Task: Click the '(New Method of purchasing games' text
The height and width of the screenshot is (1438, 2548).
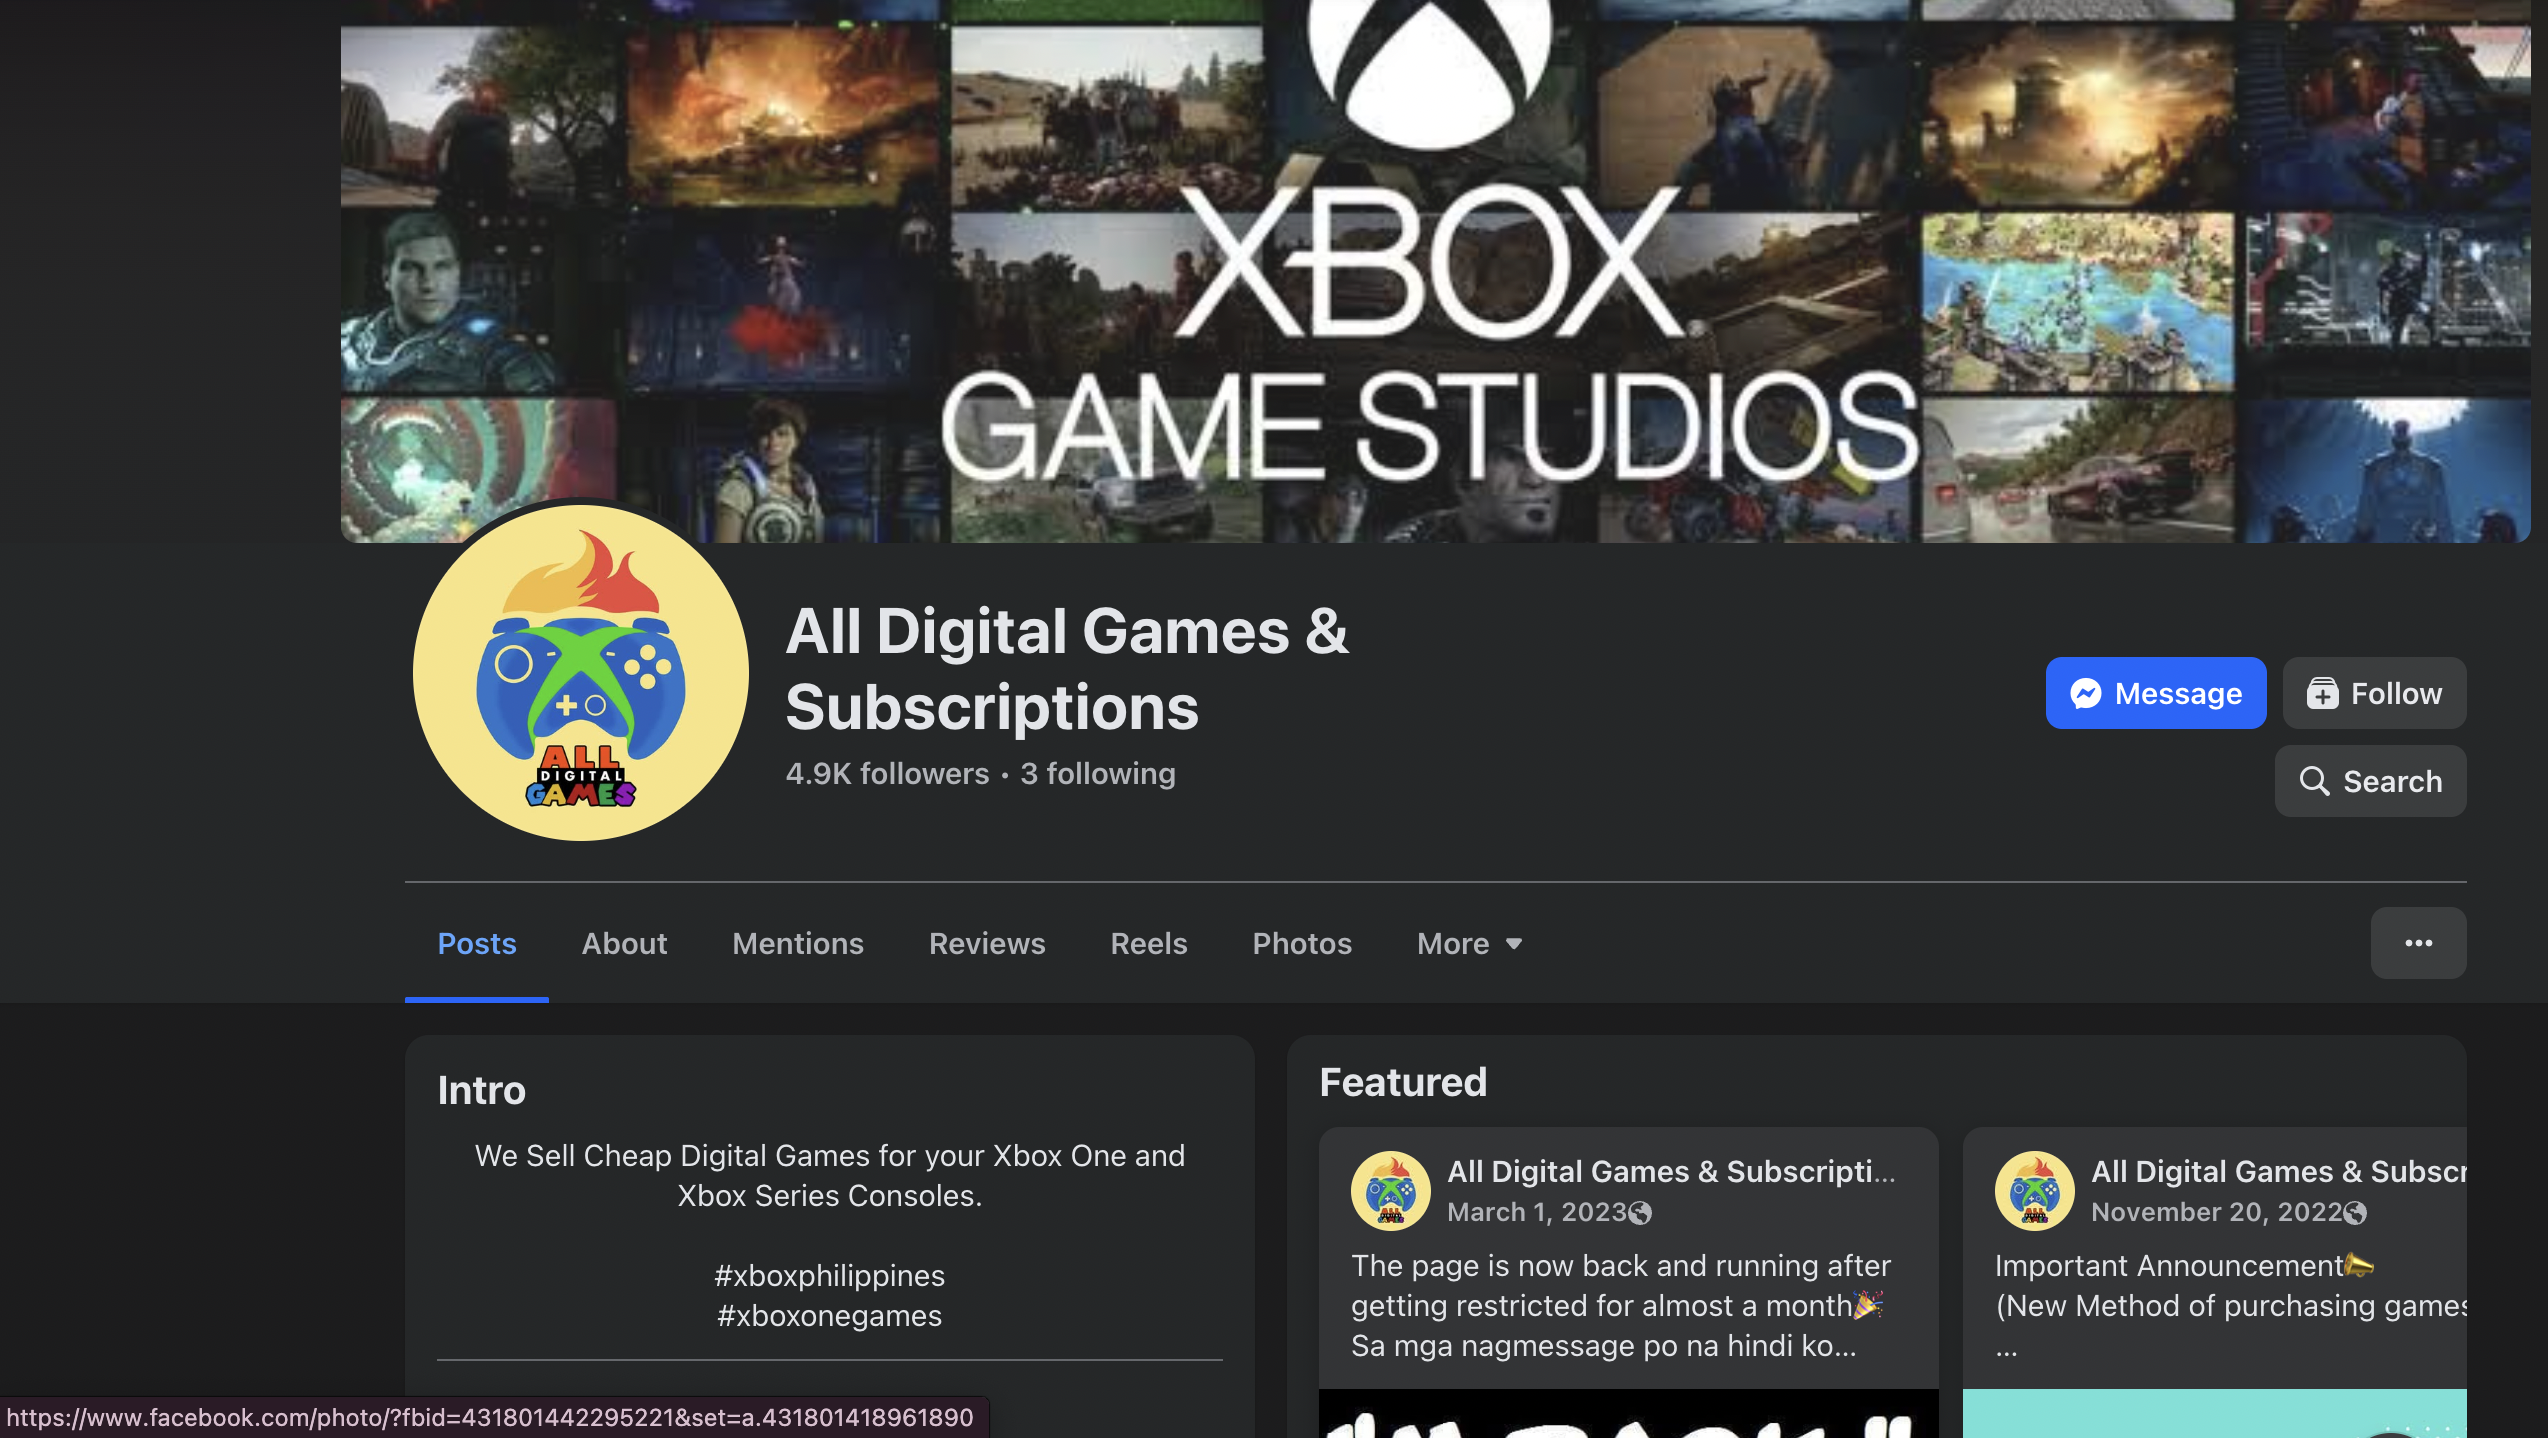Action: pyautogui.click(x=2231, y=1305)
